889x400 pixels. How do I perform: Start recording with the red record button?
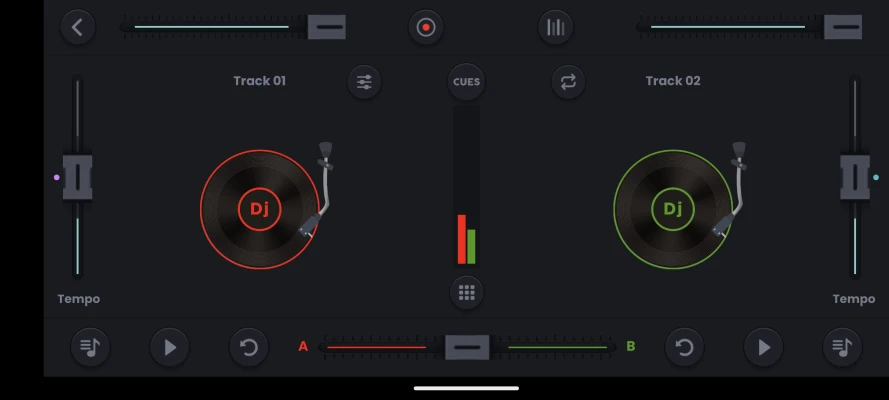[426, 27]
